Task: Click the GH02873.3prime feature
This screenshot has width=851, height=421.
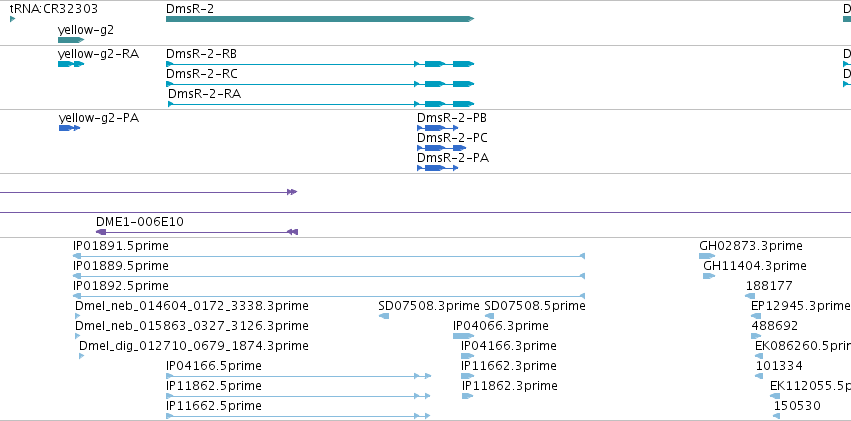Action: tap(707, 256)
